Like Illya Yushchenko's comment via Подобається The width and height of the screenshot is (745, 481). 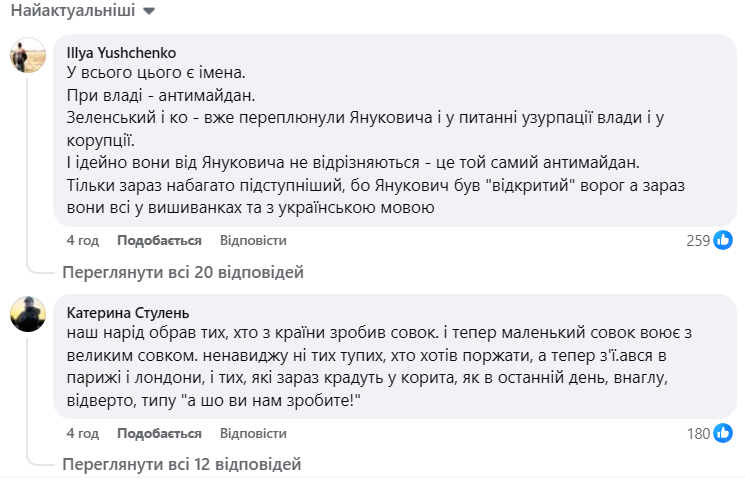[x=159, y=241]
